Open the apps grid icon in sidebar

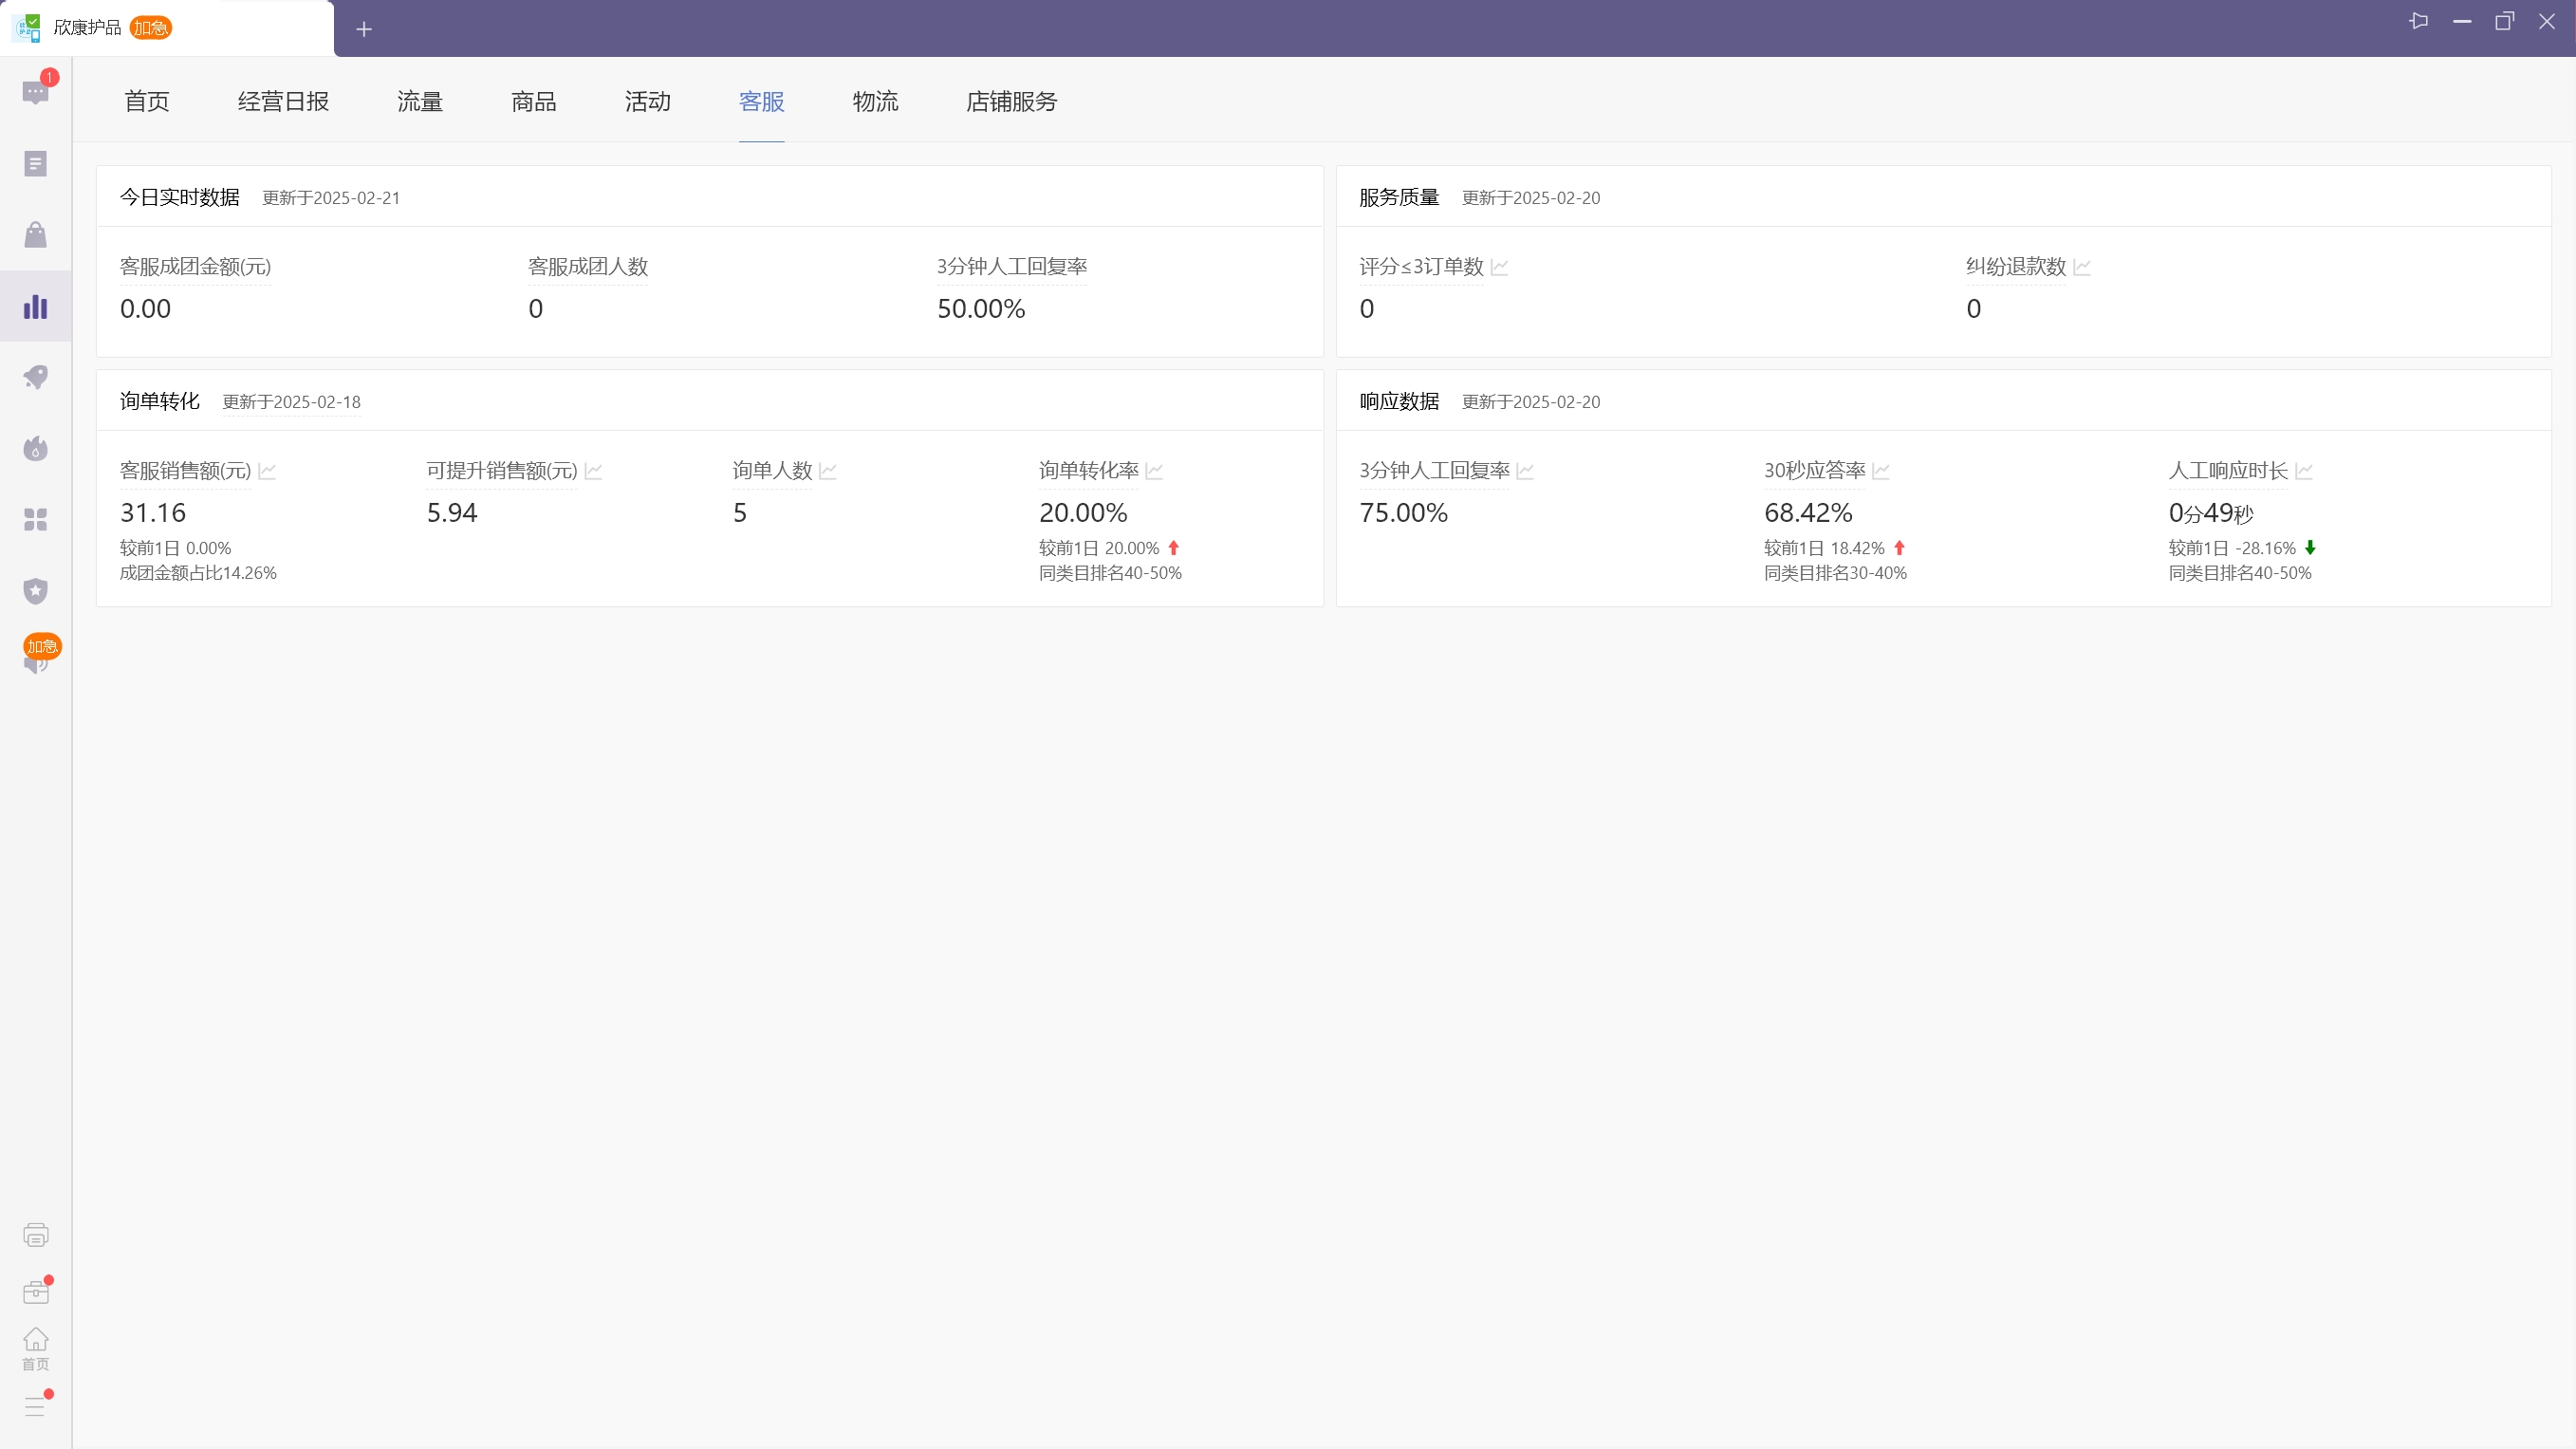pos(35,519)
